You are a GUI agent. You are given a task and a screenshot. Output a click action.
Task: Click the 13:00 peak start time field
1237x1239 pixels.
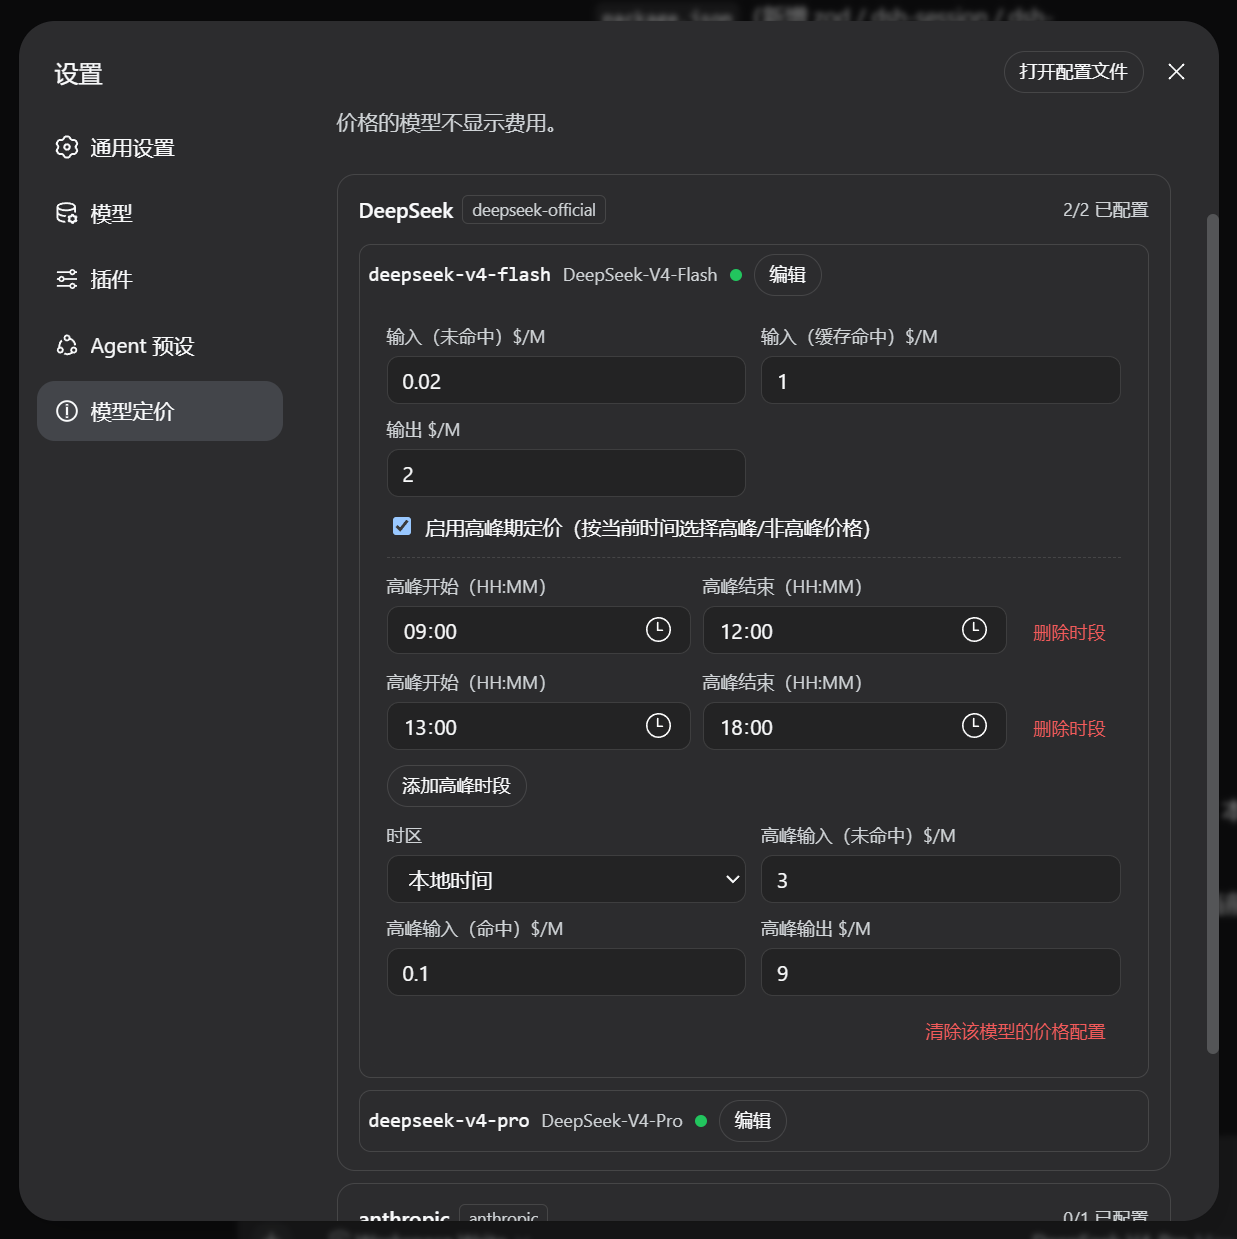538,727
